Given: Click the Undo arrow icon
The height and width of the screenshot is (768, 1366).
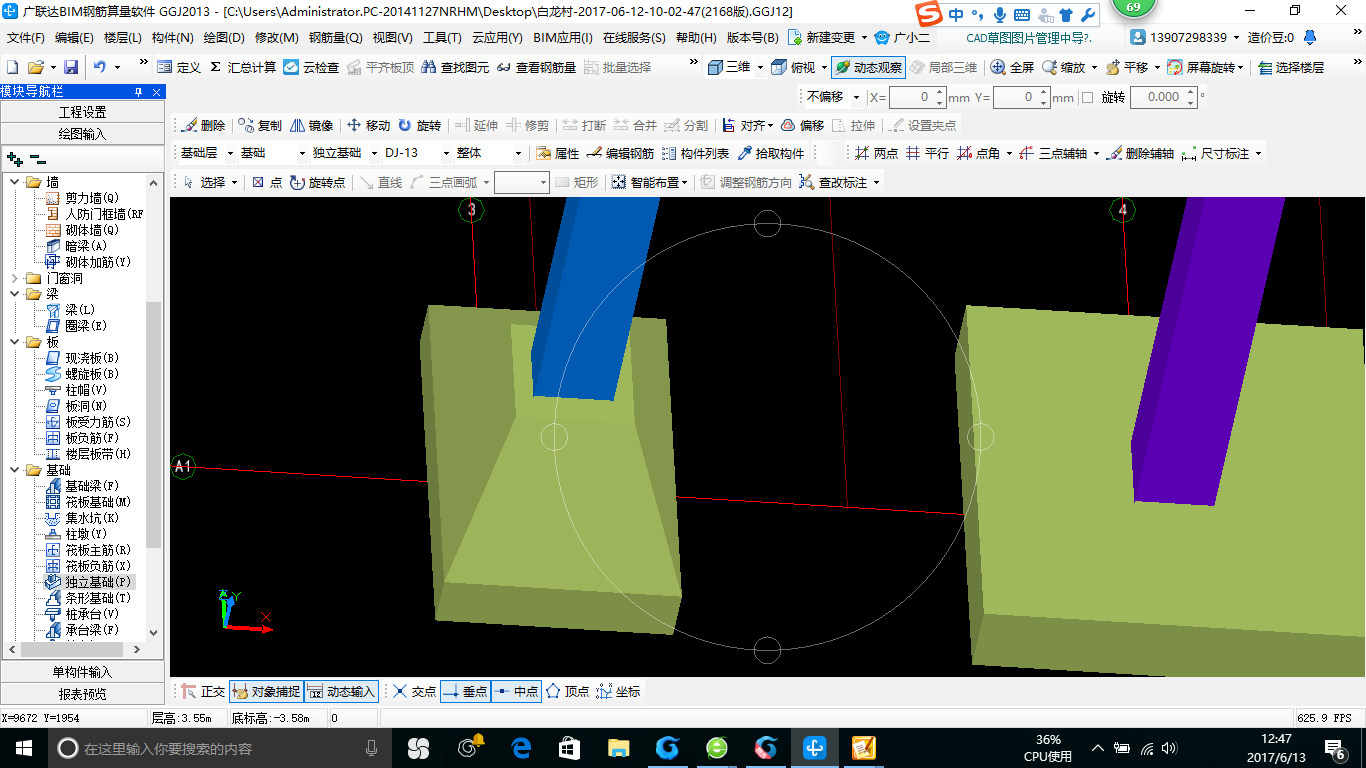Looking at the screenshot, I should [x=100, y=67].
